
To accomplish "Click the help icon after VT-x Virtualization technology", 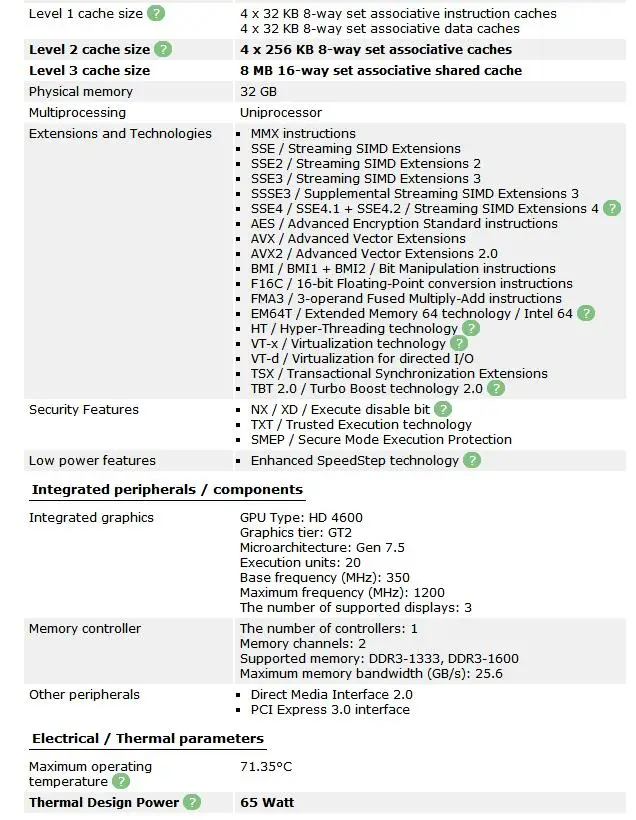I will click(x=459, y=344).
